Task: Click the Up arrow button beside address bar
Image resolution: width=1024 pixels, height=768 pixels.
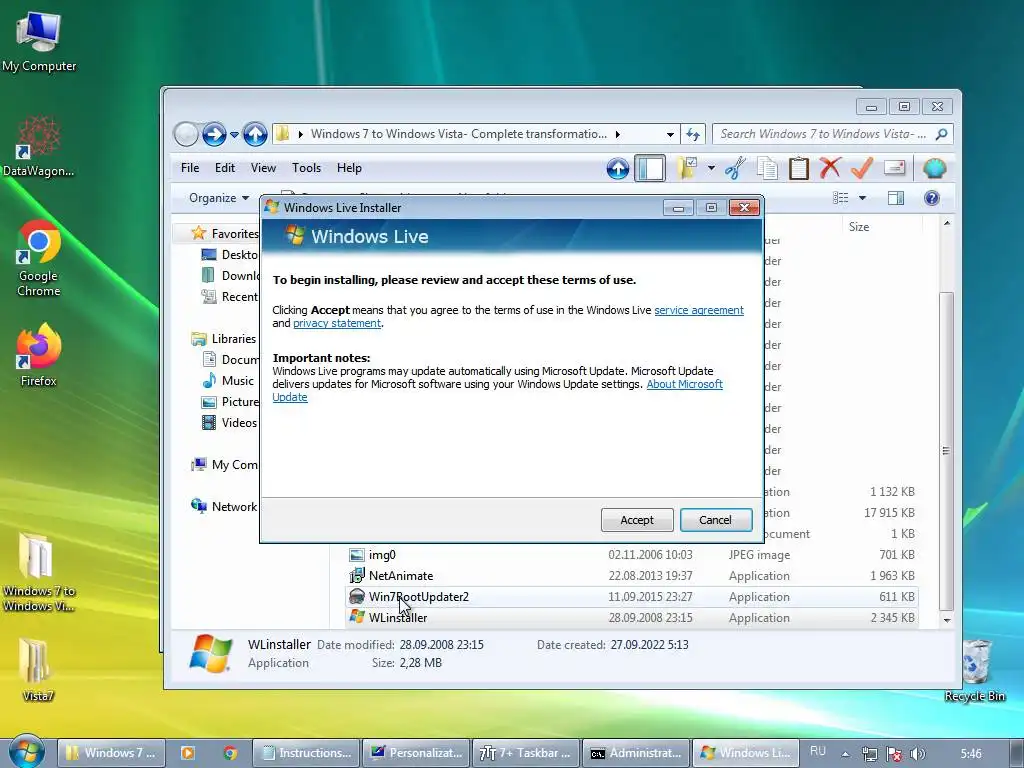Action: [255, 135]
